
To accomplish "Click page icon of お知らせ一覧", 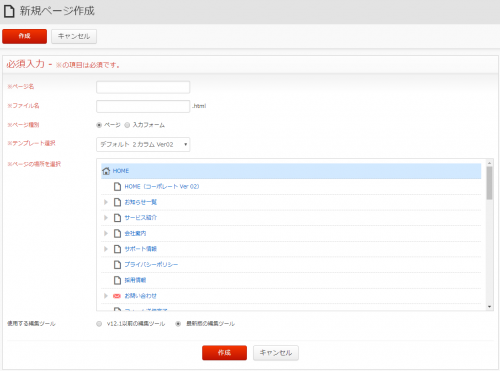I will click(x=117, y=202).
